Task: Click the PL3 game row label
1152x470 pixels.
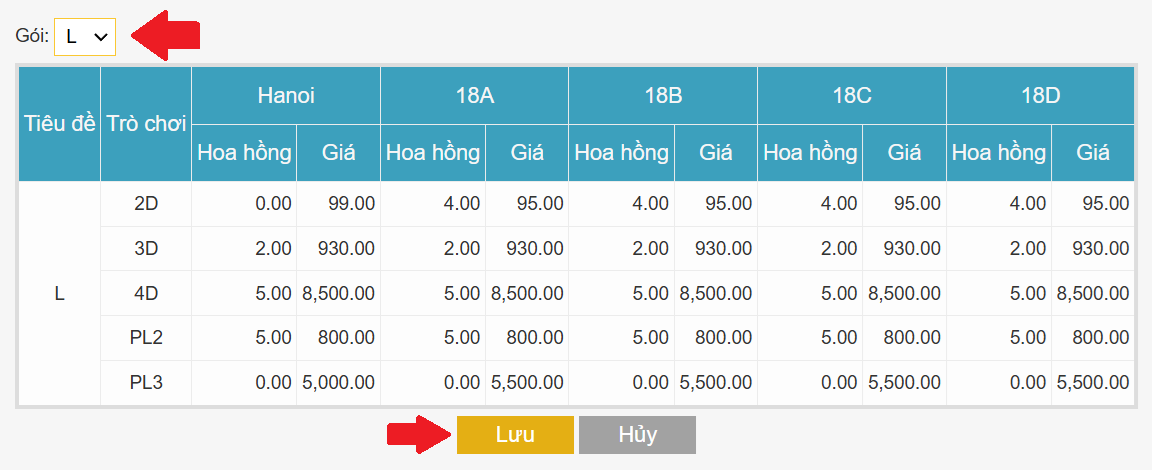Action: 146,383
